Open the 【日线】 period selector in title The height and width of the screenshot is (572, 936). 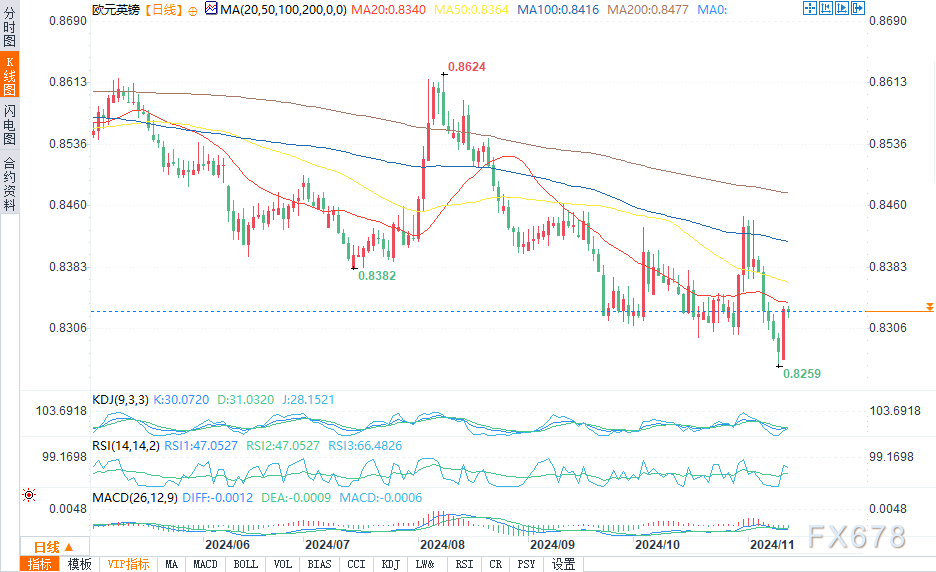164,10
